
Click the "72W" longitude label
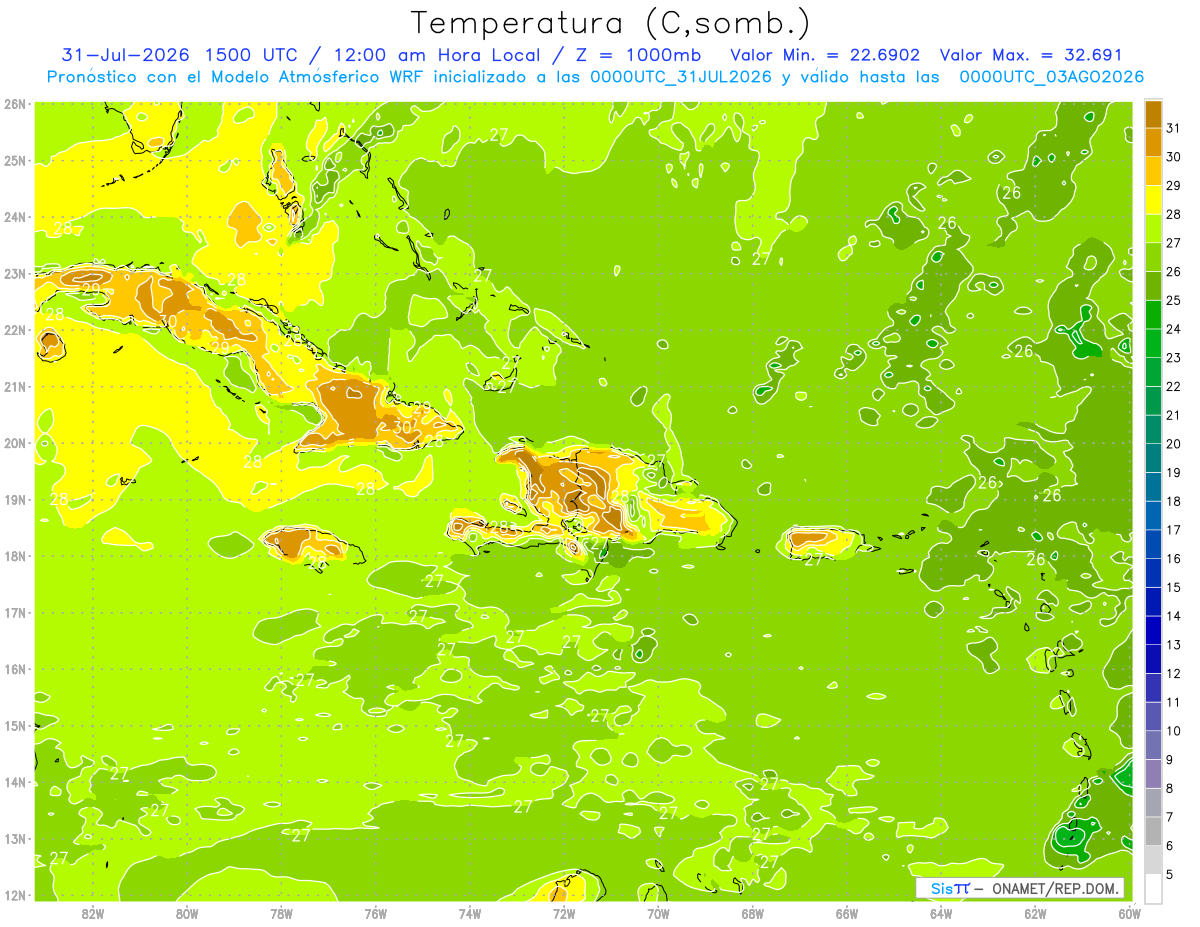(564, 913)
